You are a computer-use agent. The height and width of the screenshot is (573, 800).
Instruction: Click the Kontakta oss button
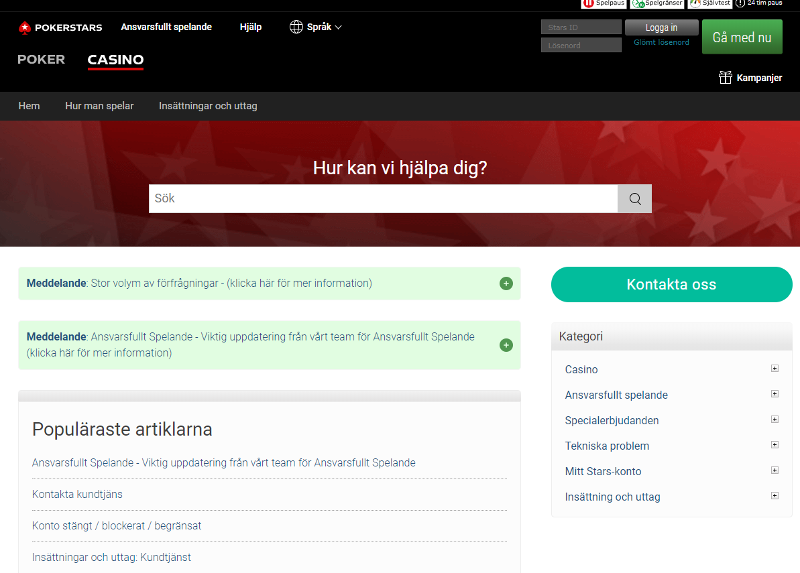pyautogui.click(x=671, y=285)
